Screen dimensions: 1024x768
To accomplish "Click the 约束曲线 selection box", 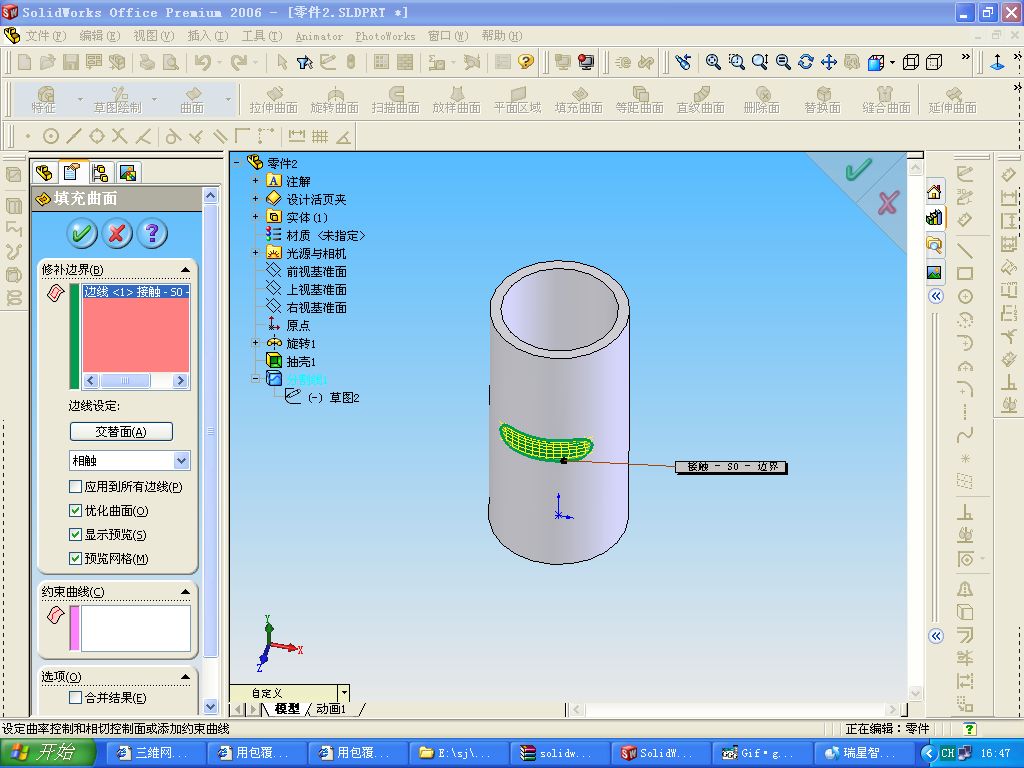I will click(x=136, y=628).
